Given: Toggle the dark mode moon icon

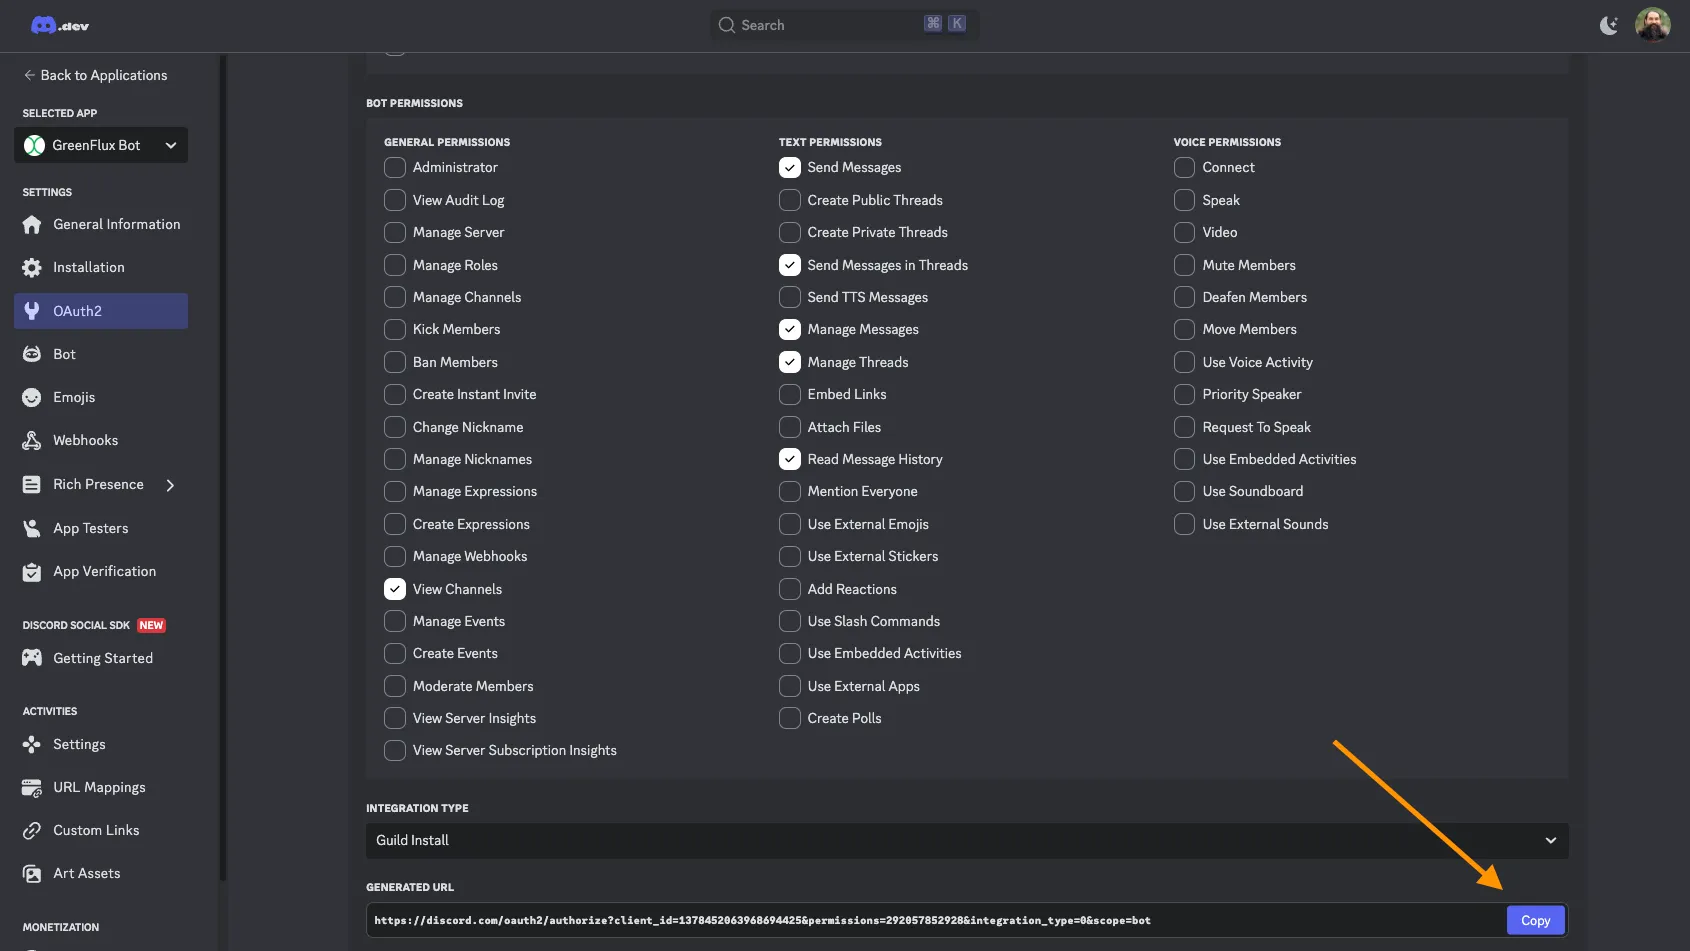Looking at the screenshot, I should pyautogui.click(x=1608, y=25).
